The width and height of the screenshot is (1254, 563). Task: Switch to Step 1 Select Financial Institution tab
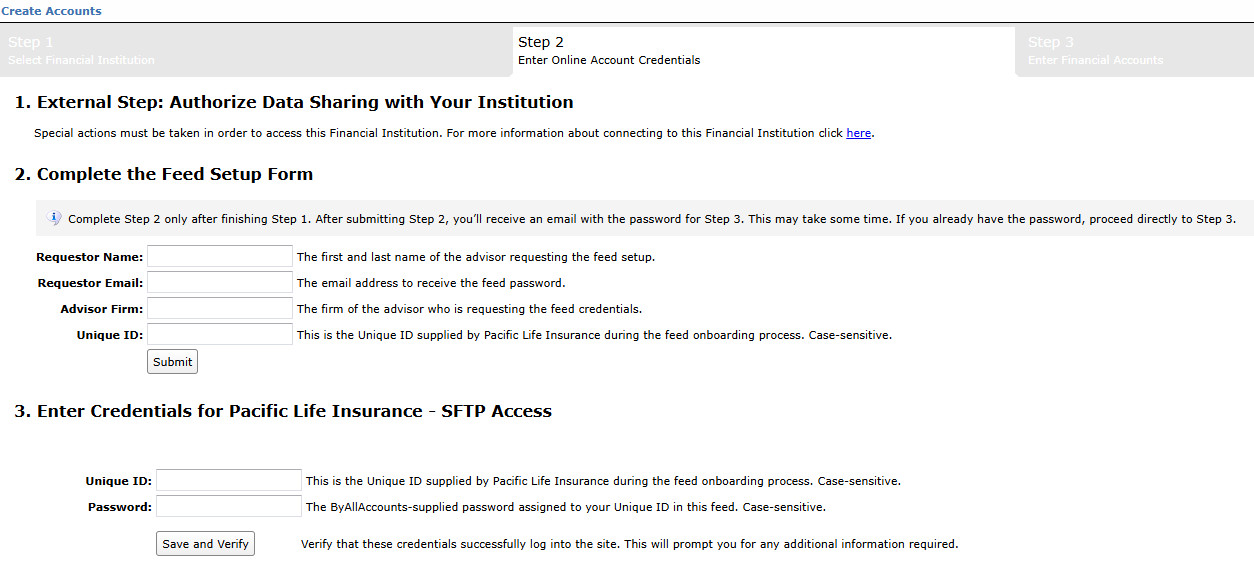(x=254, y=51)
